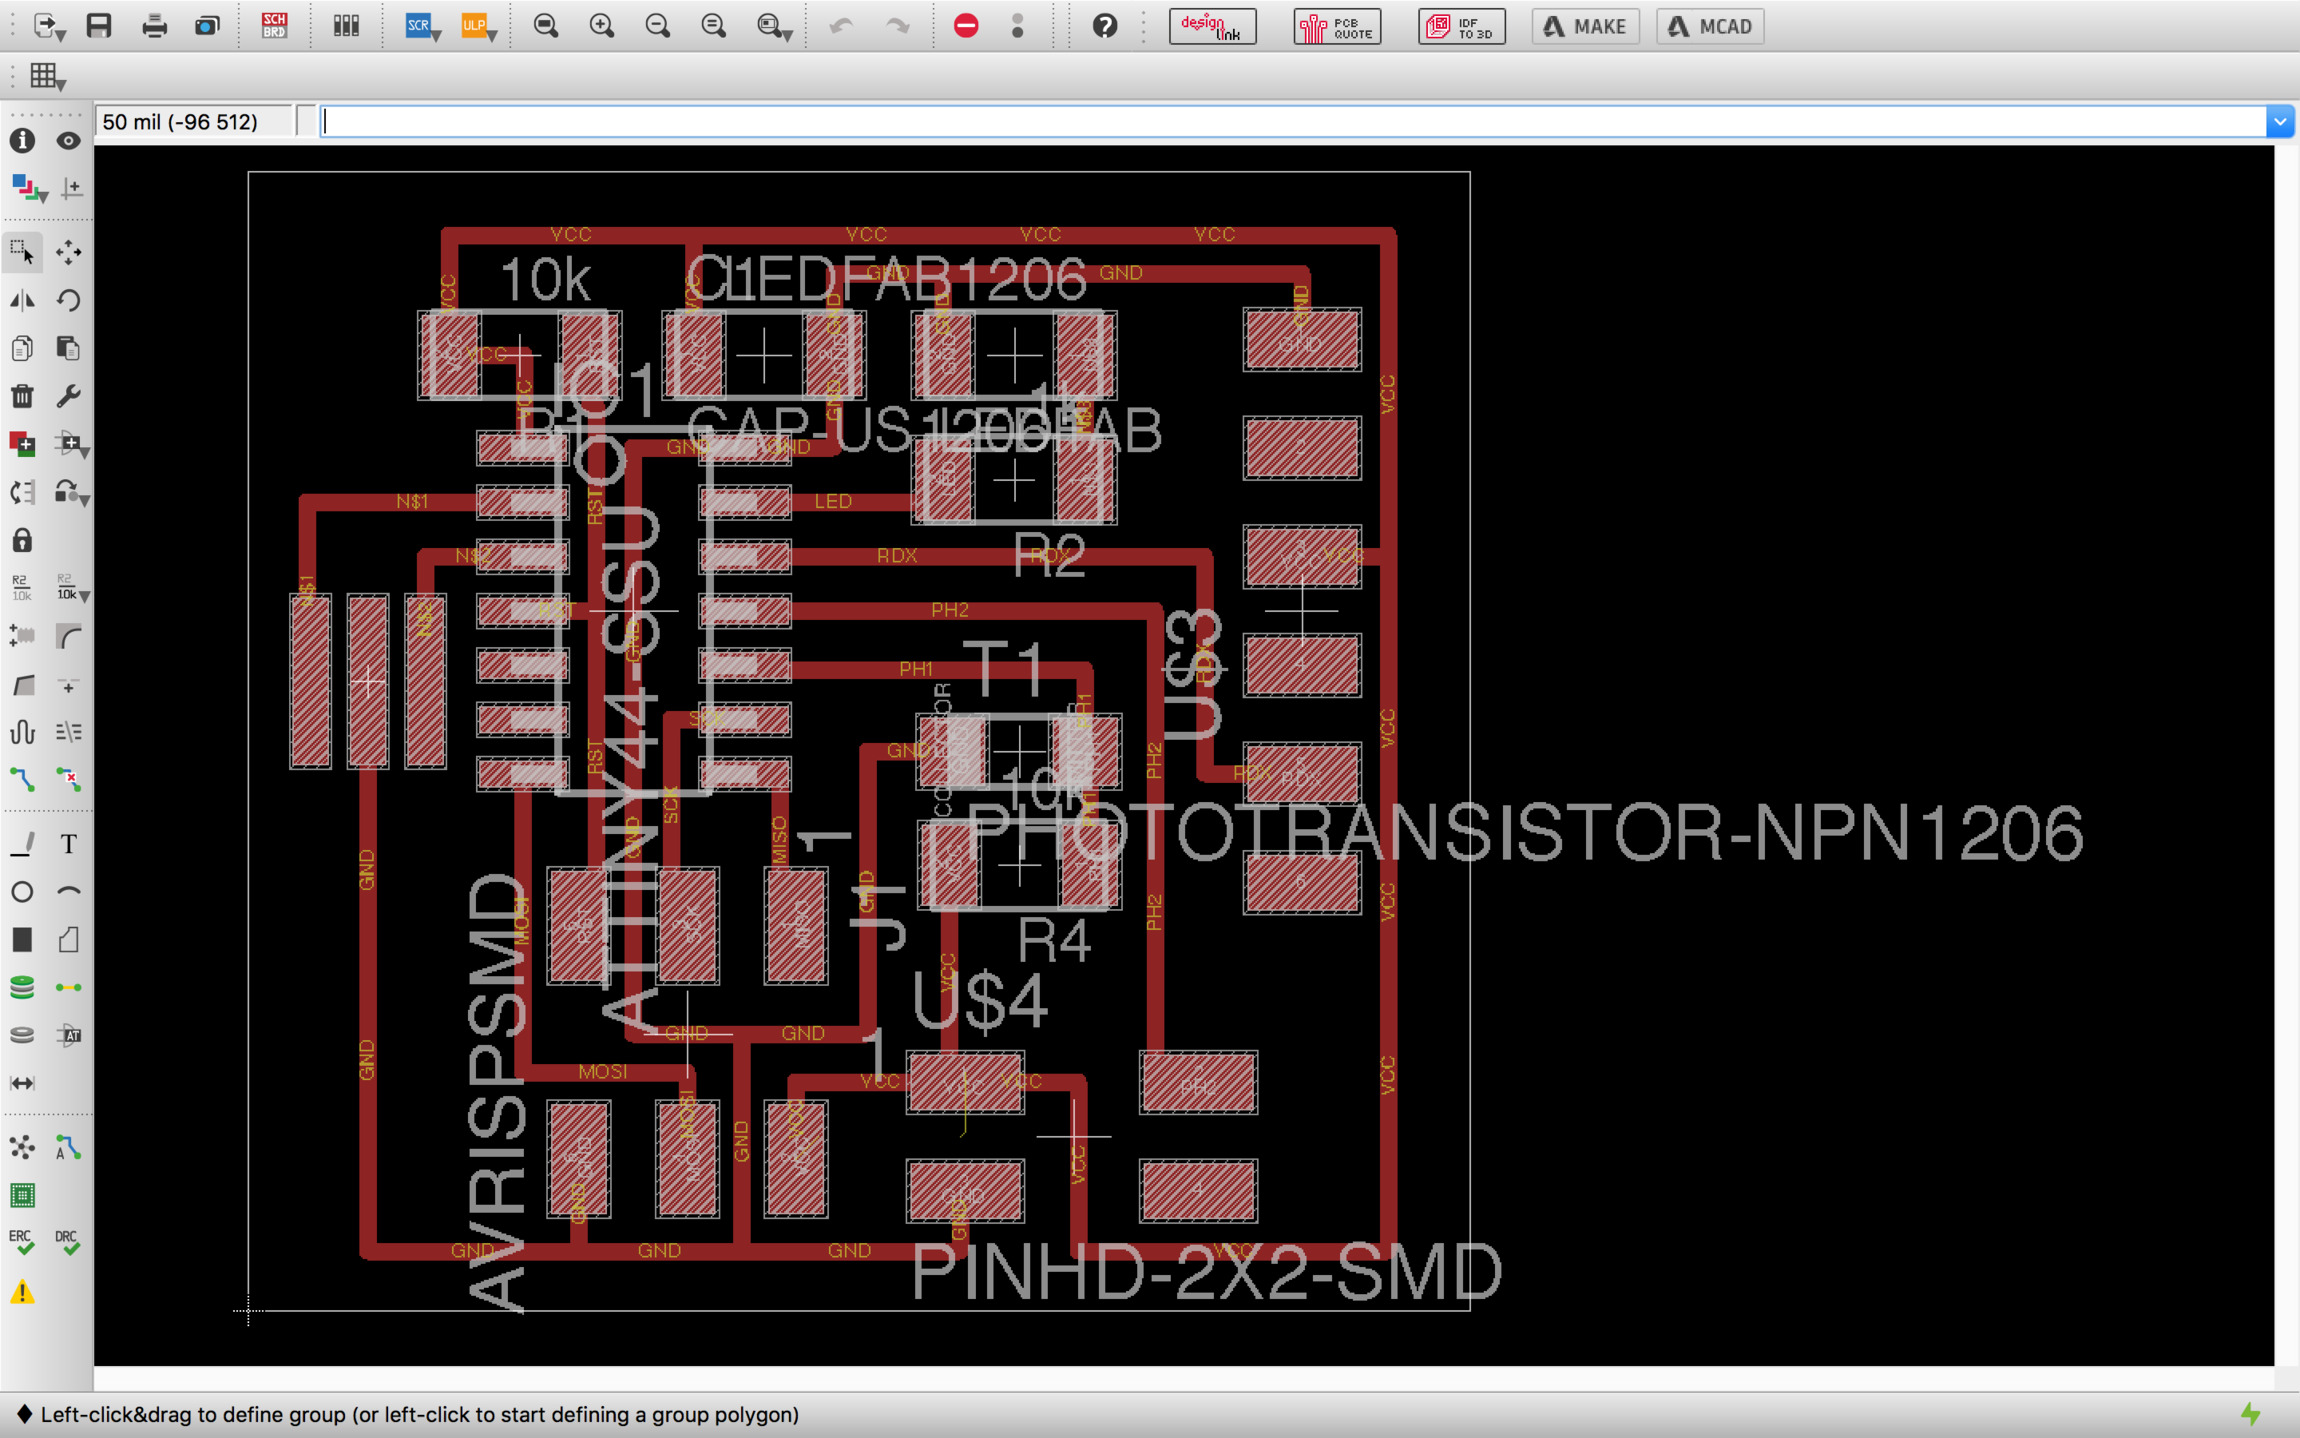Open the design blocks library icon

346,26
